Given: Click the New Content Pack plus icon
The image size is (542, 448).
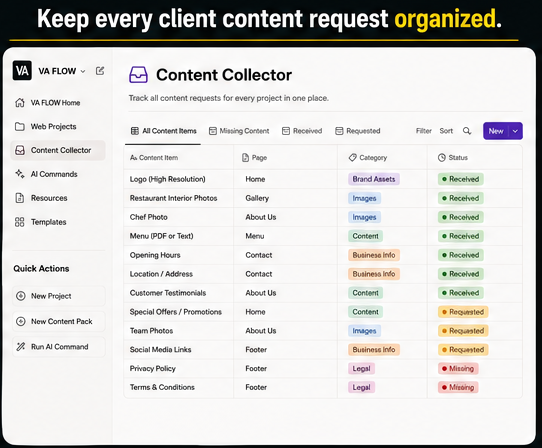Looking at the screenshot, I should [x=21, y=321].
